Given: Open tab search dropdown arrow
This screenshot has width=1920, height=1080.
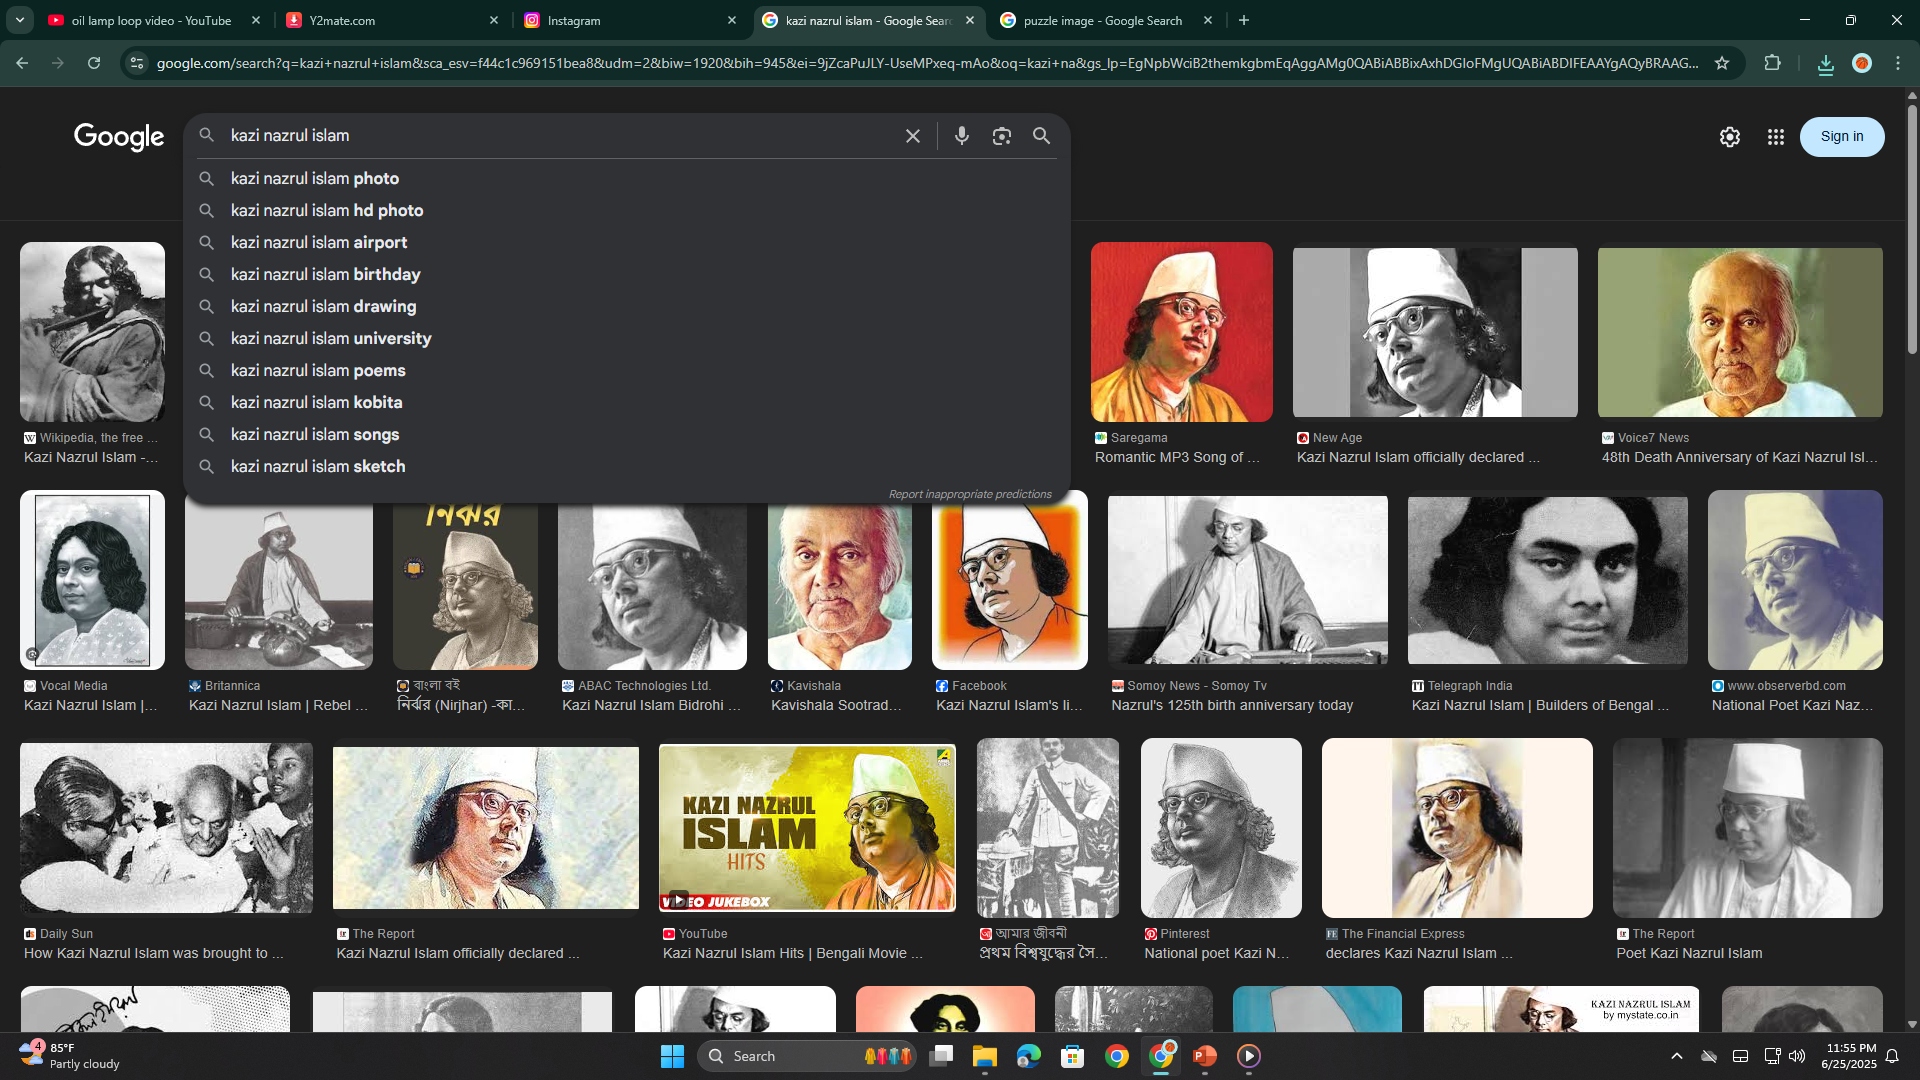Looking at the screenshot, I should [x=19, y=20].
